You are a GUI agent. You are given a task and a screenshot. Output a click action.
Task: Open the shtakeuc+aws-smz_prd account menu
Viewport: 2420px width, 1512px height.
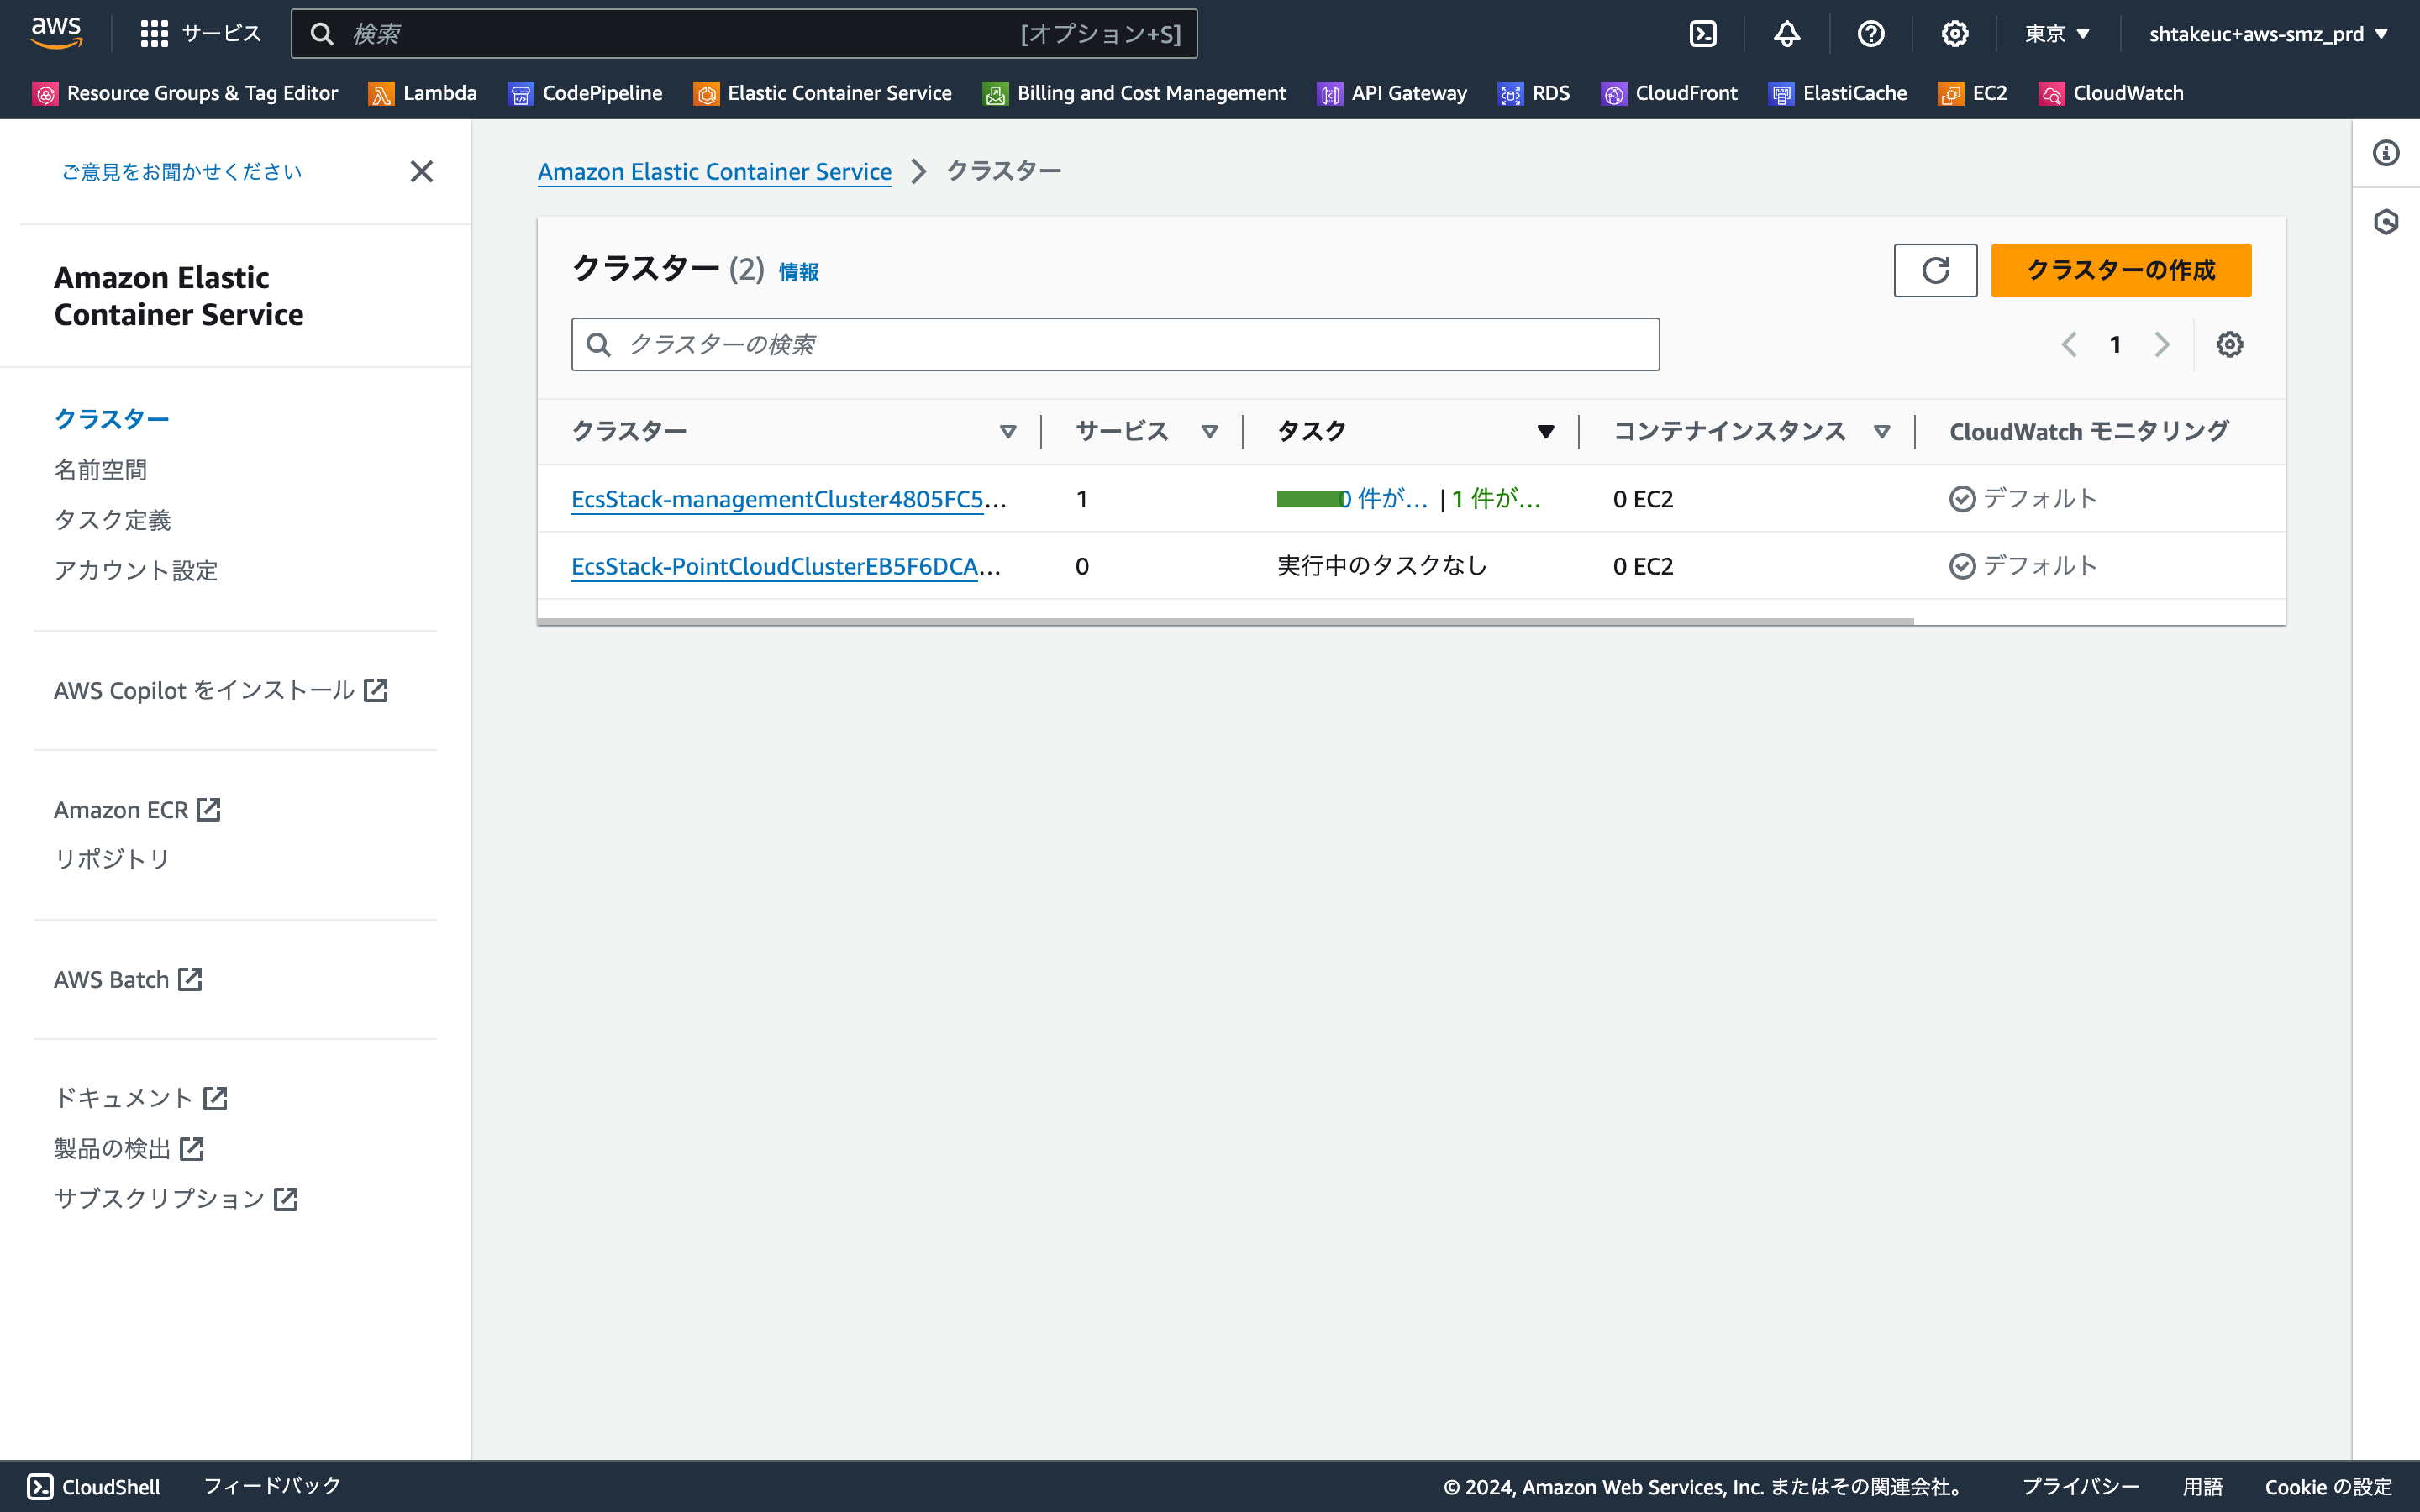tap(2269, 34)
